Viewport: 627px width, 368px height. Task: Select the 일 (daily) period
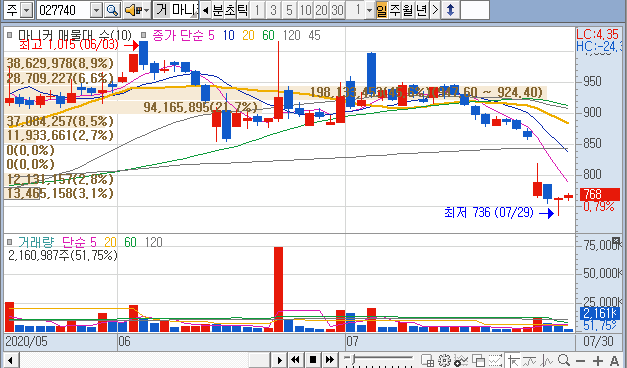click(382, 10)
